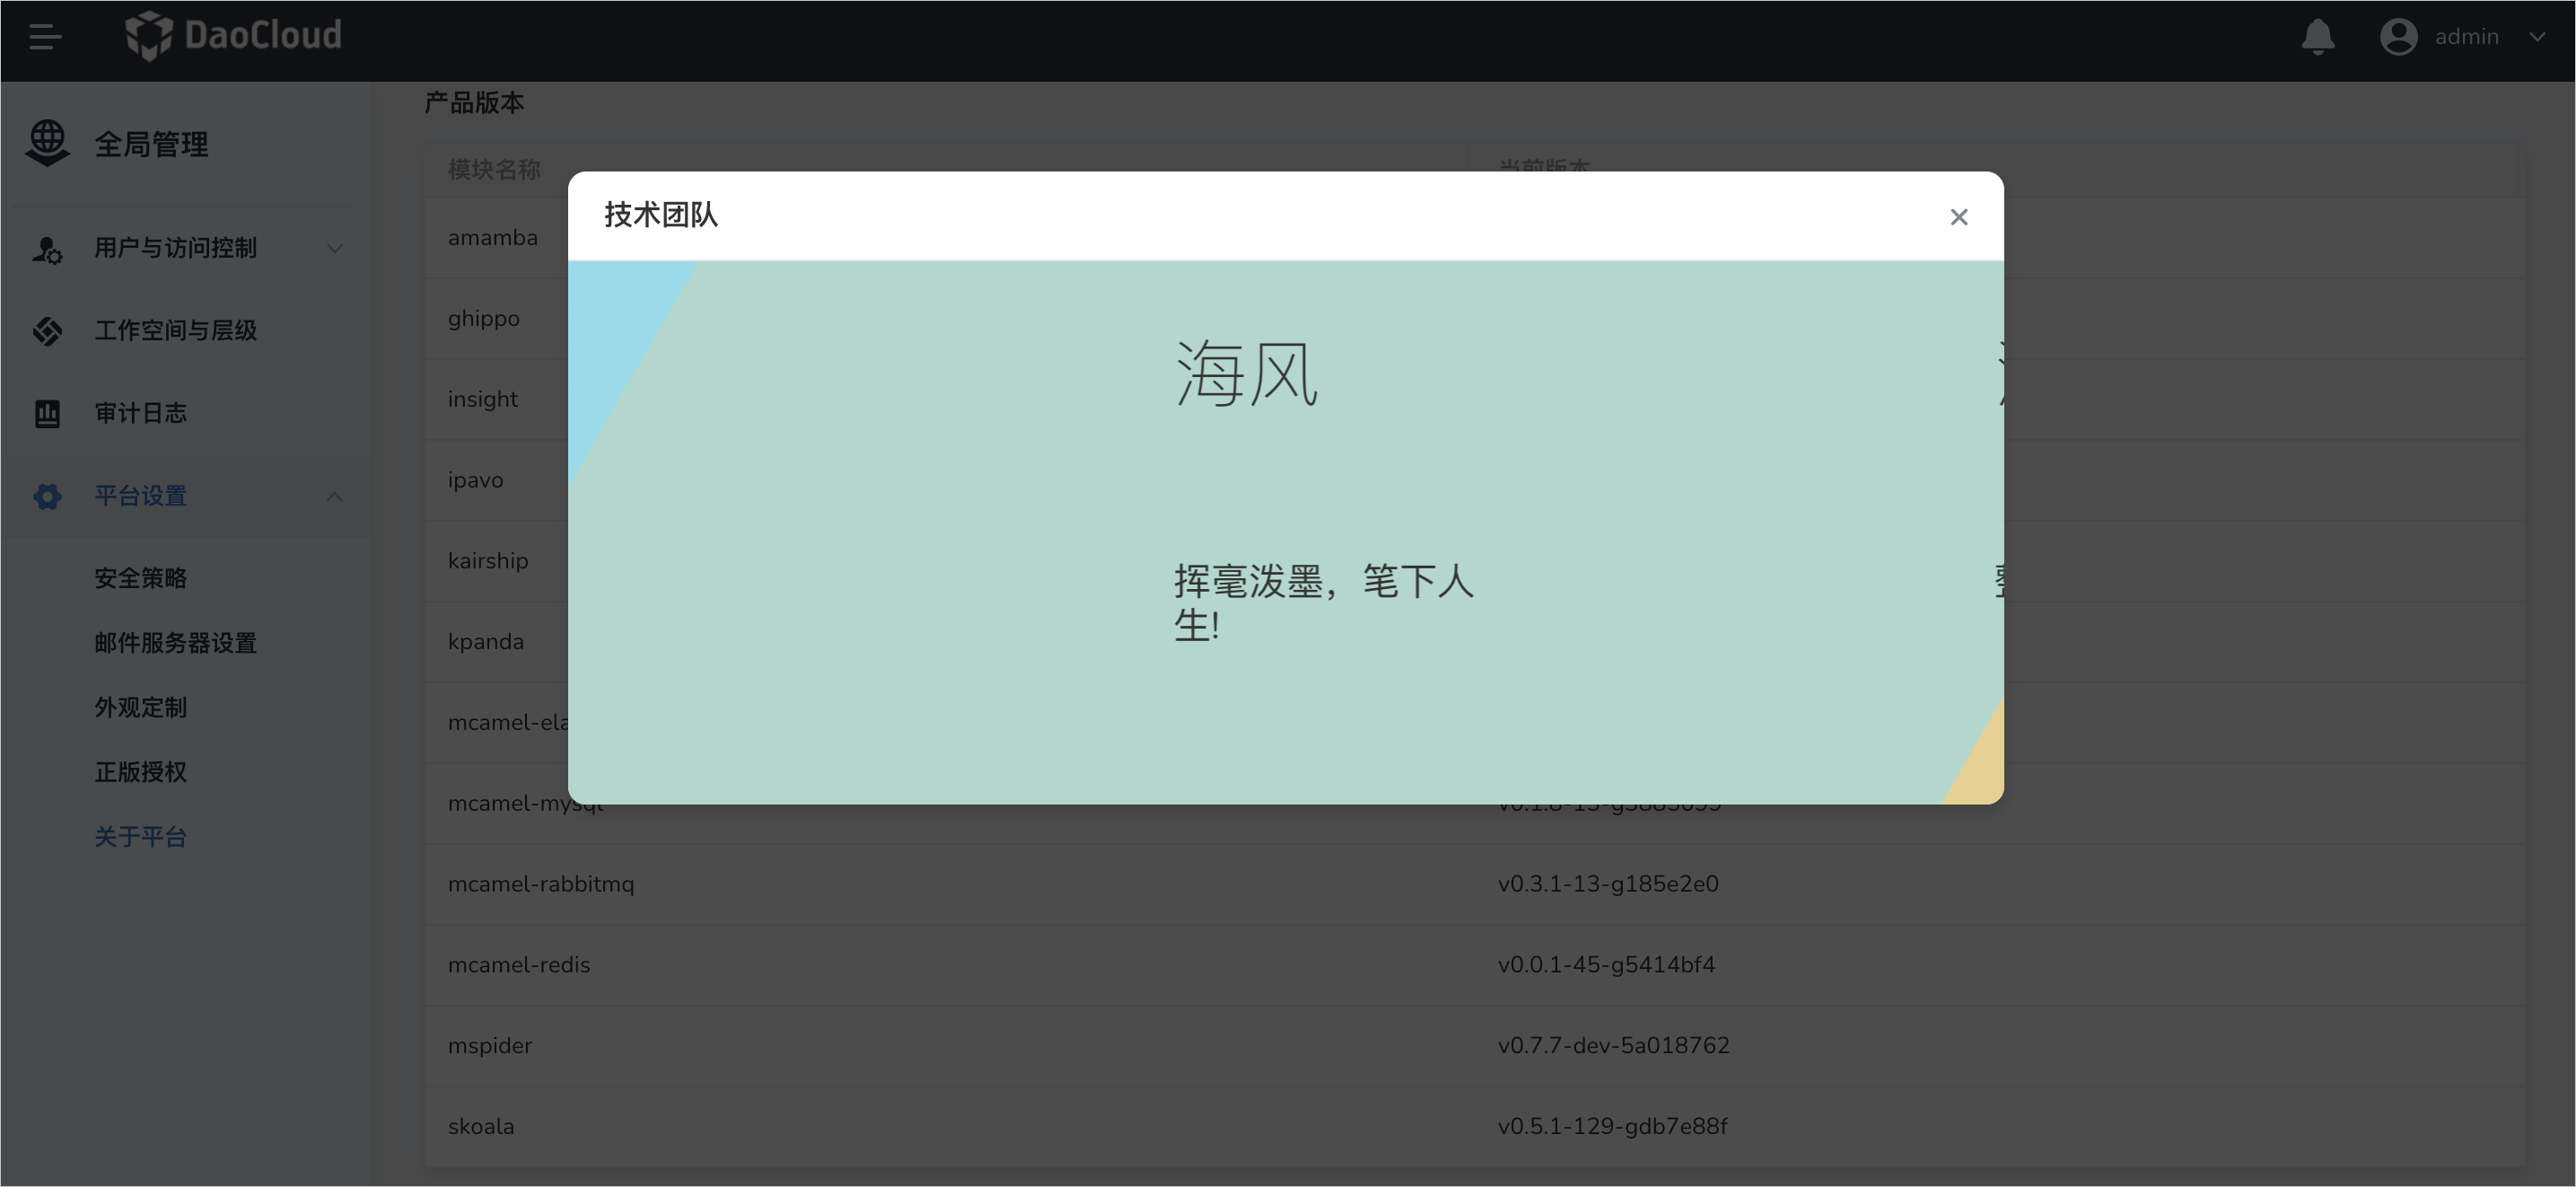Click version v0.0.1-45-g5414bf4

1606,965
